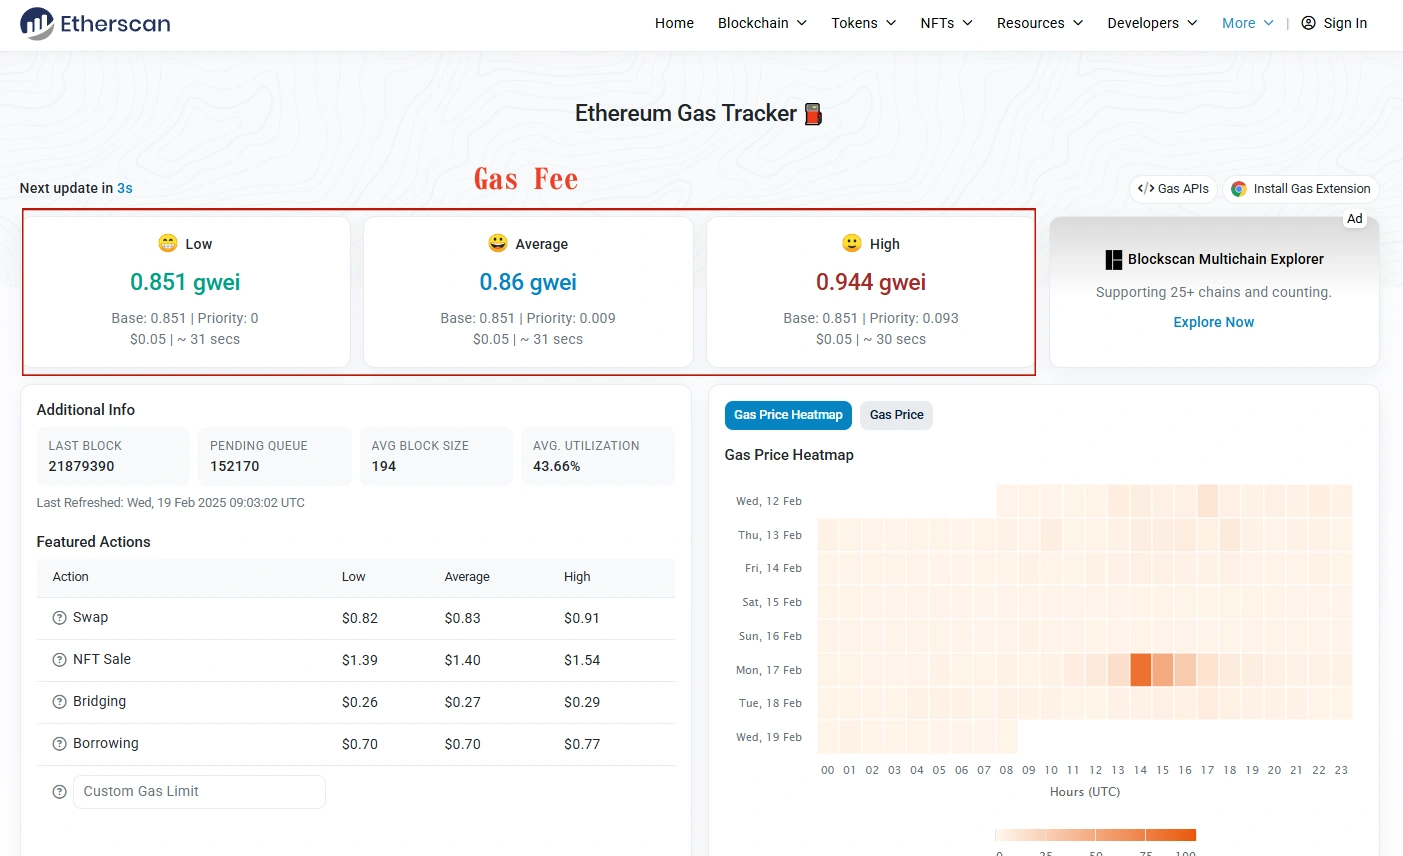Click the code brackets icon on Gas APIs
1403x856 pixels.
(1146, 188)
